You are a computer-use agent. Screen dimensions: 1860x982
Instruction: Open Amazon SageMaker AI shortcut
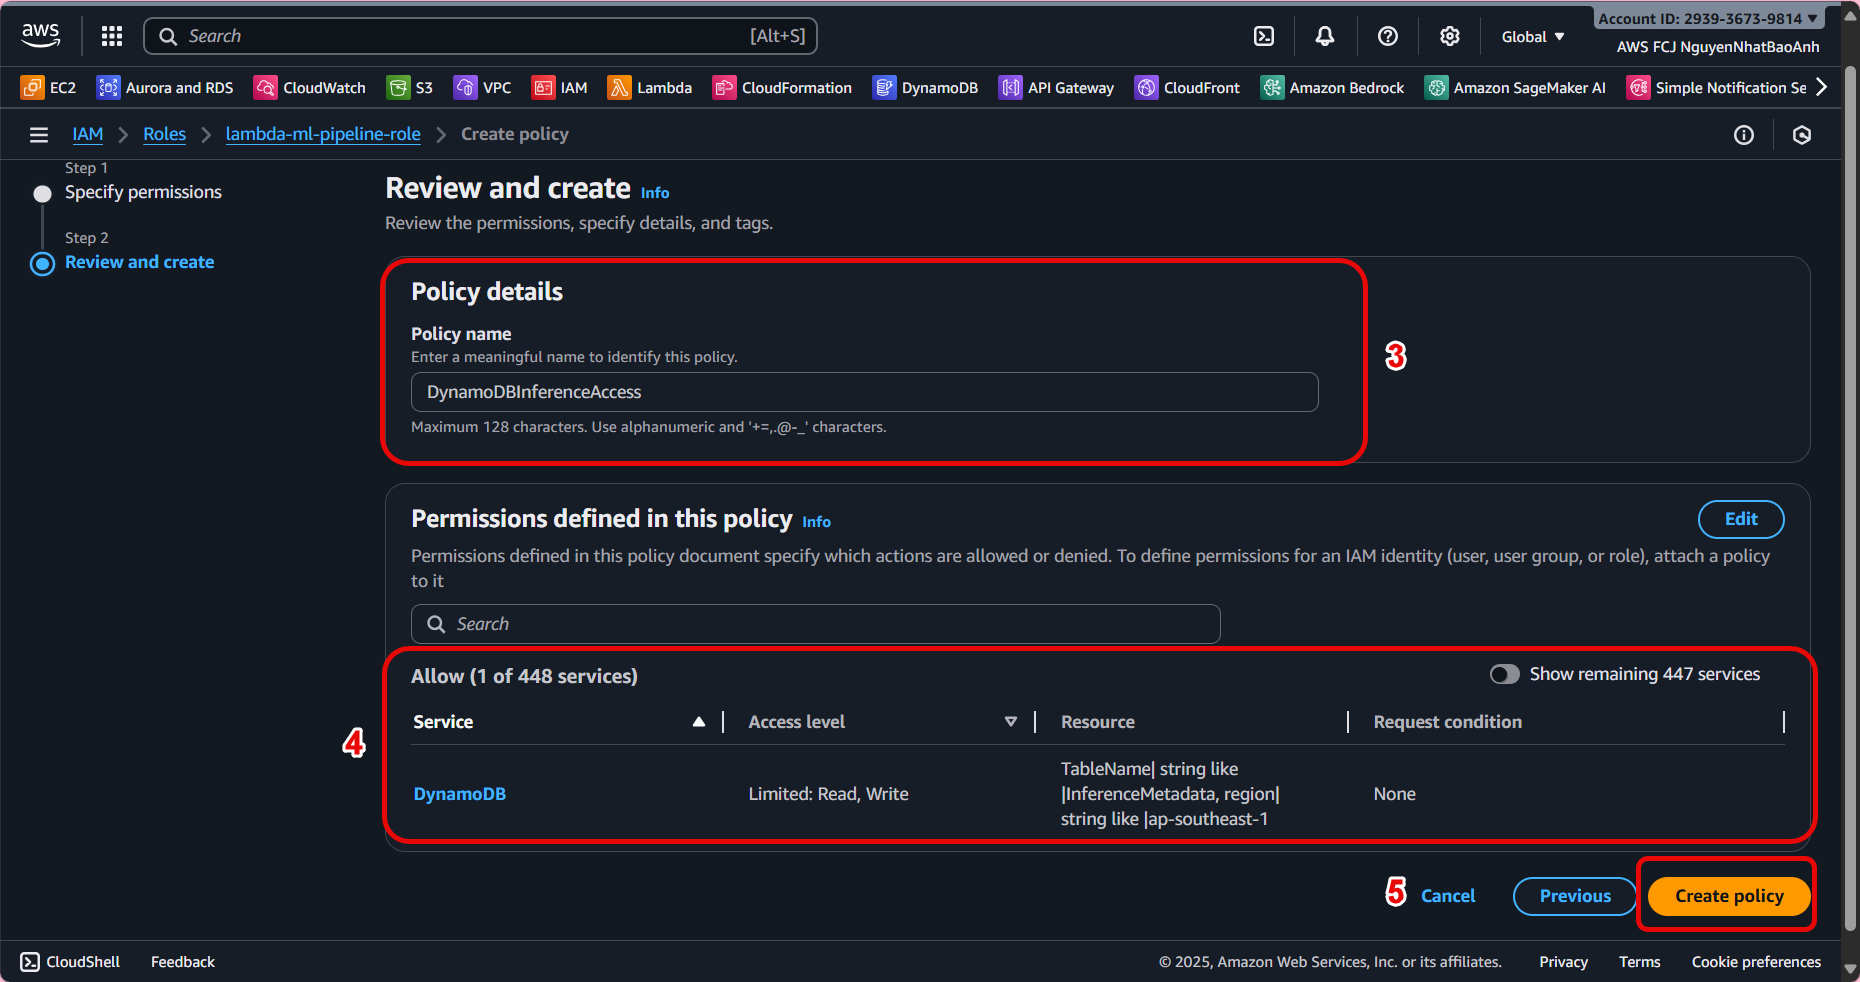tap(1515, 88)
